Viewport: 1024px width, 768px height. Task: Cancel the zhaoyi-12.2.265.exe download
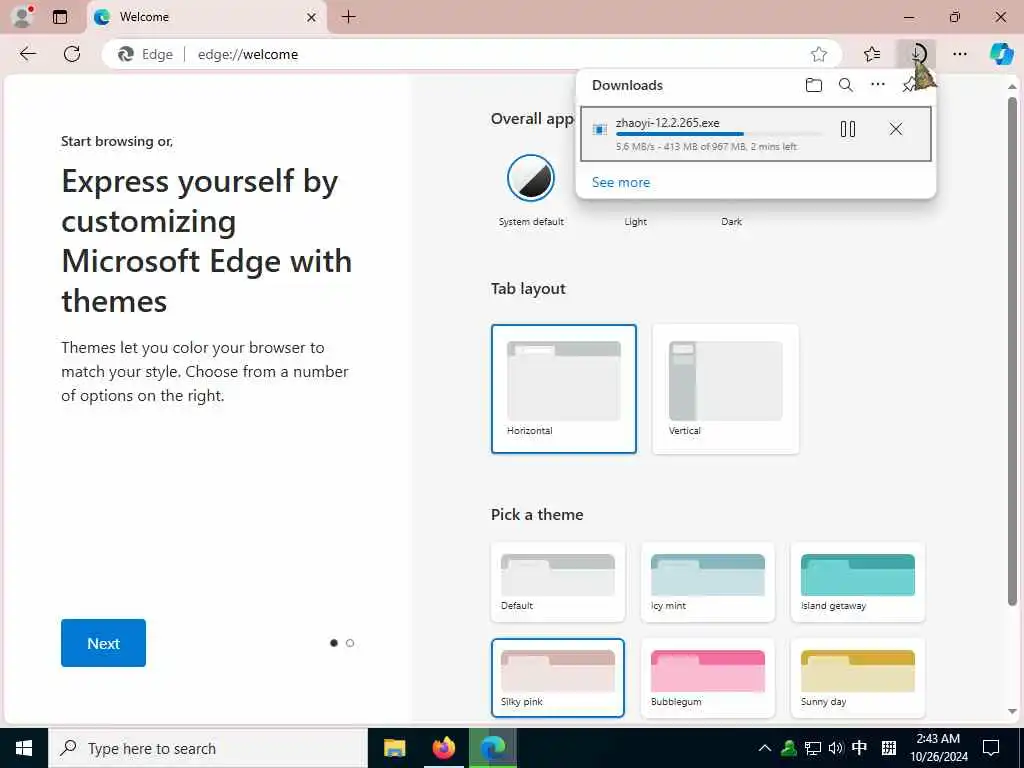pos(895,129)
